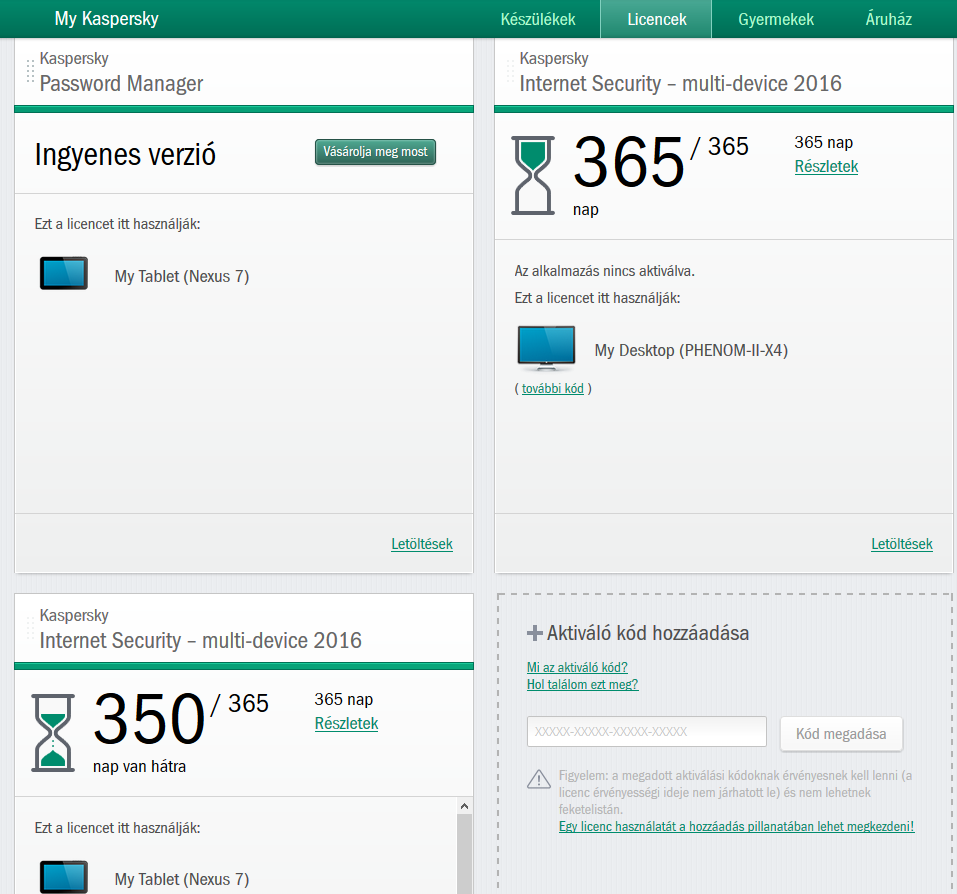Click the tablet icon in the 350-day license card
The image size is (957, 894).
[x=63, y=877]
